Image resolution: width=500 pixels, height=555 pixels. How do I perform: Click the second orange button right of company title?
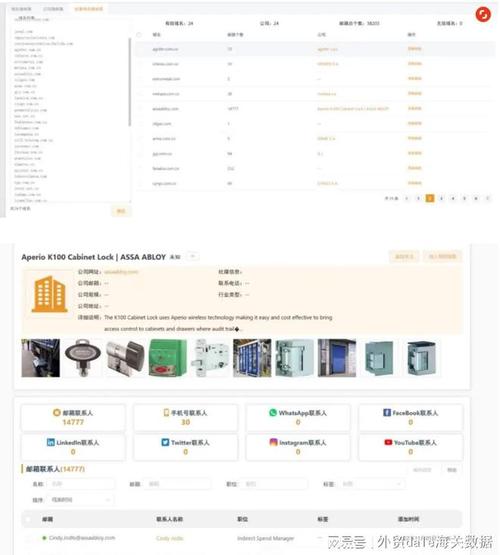pyautogui.click(x=442, y=256)
